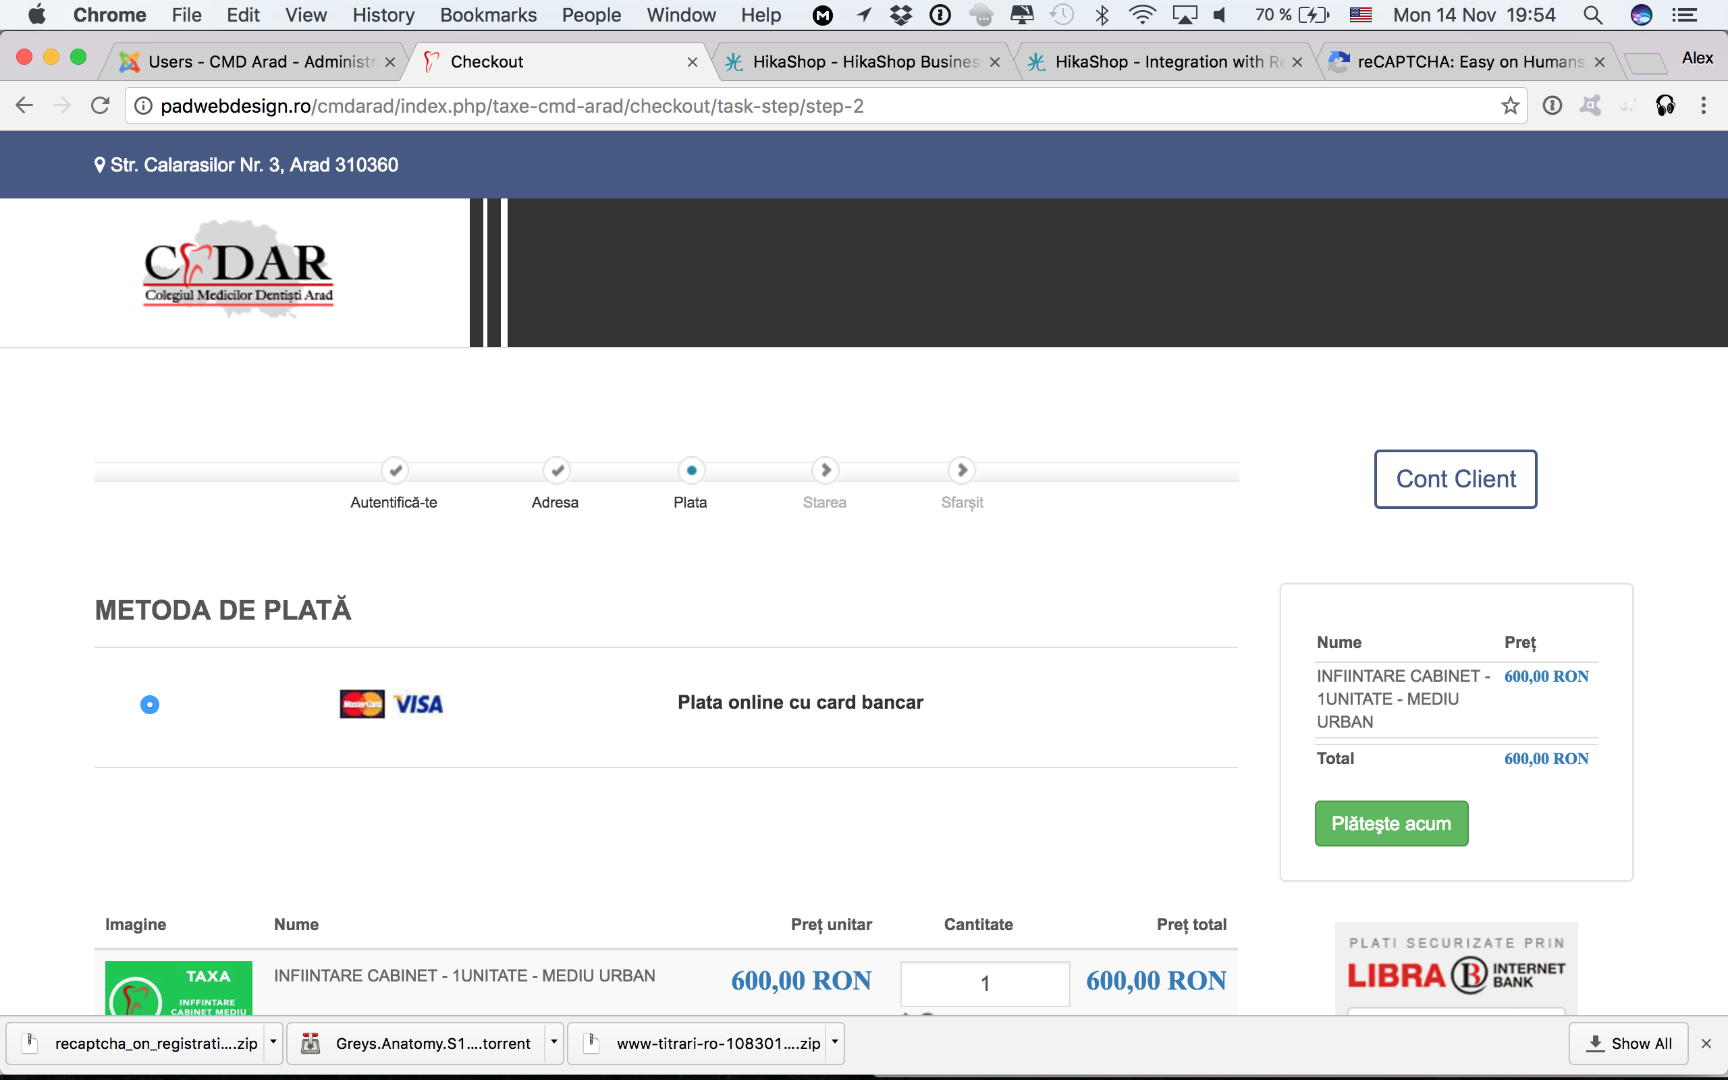Click the battery status indicator
The width and height of the screenshot is (1728, 1080).
(1292, 15)
